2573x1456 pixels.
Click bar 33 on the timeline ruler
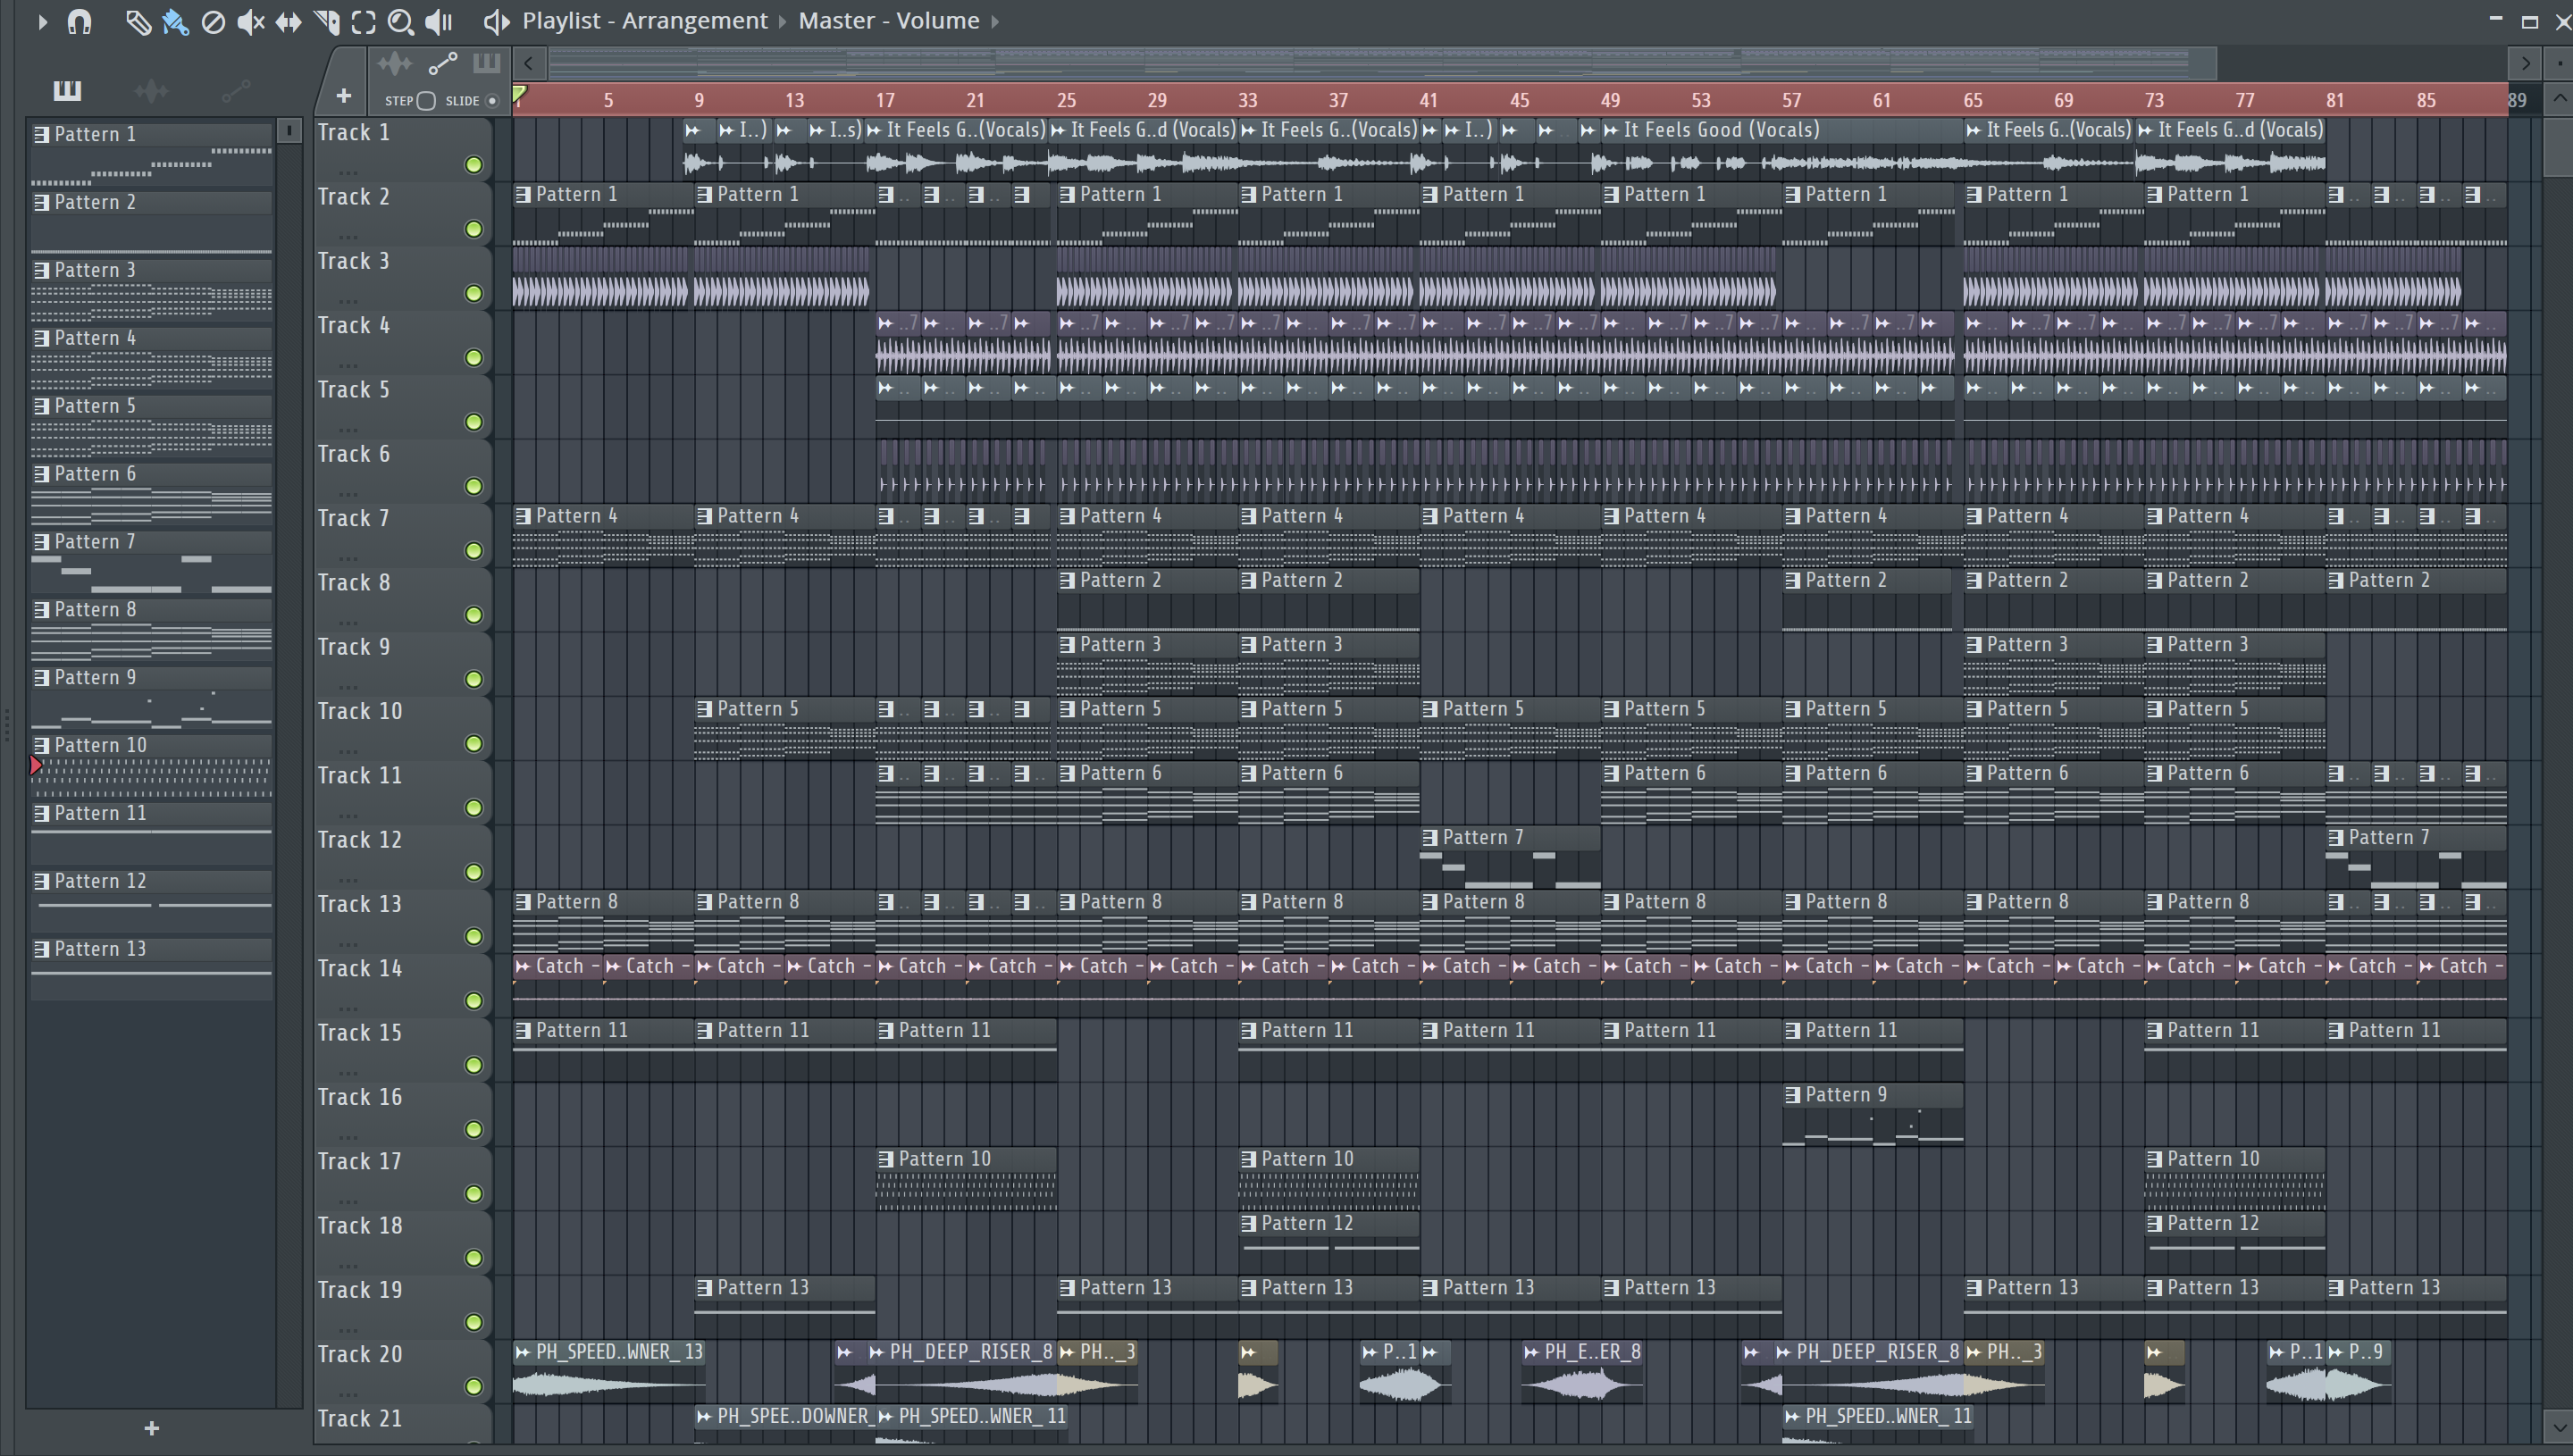pos(1247,100)
